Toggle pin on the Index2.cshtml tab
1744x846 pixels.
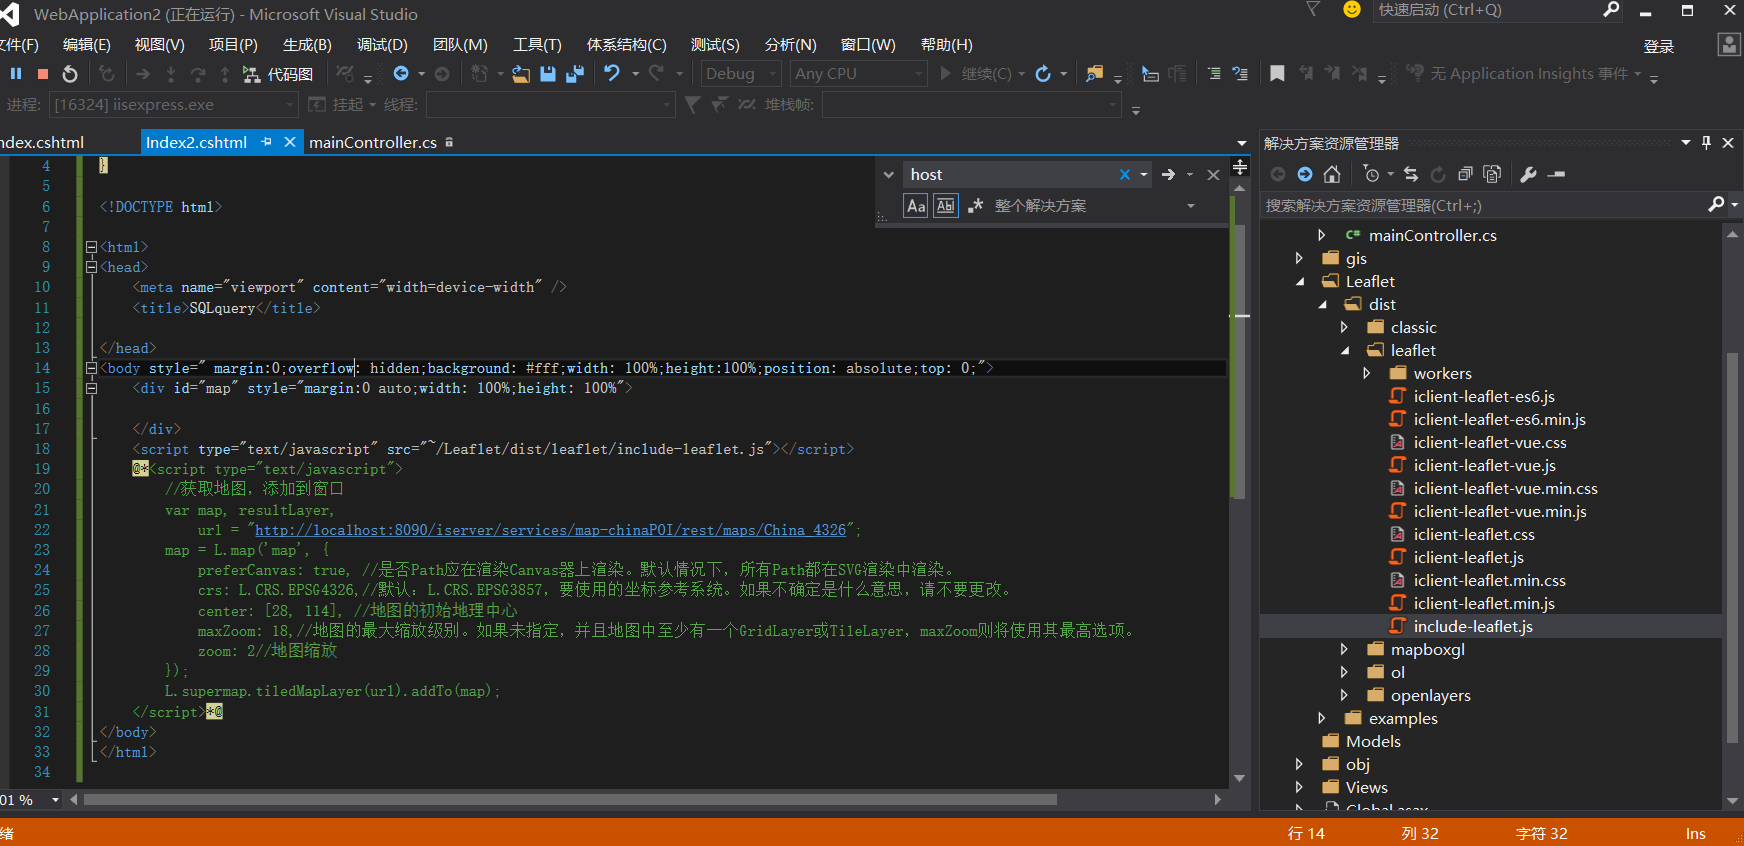click(x=267, y=142)
